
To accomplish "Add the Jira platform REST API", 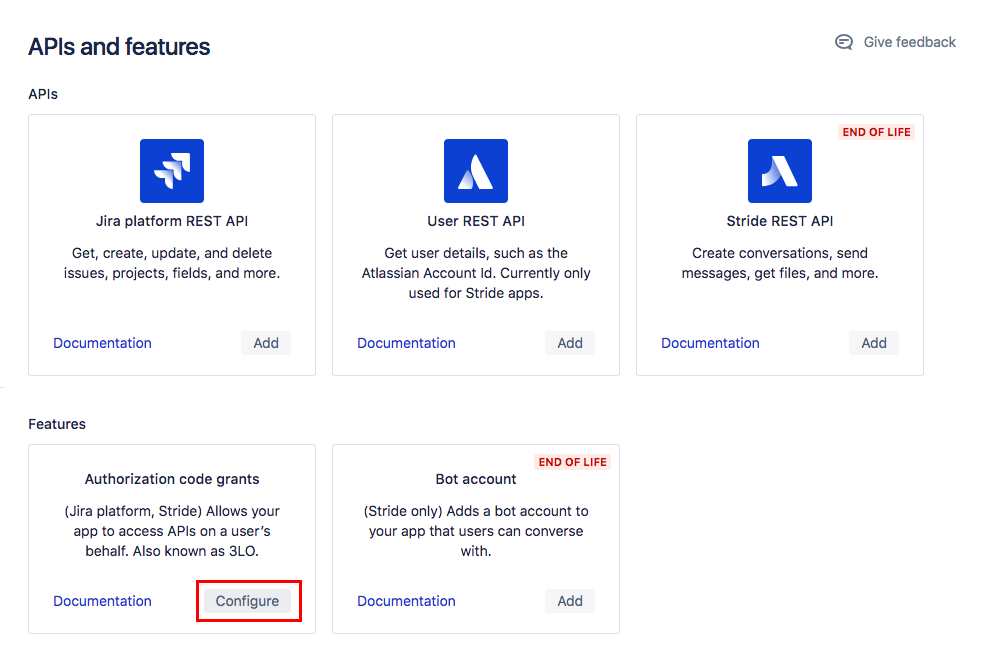I will [266, 343].
